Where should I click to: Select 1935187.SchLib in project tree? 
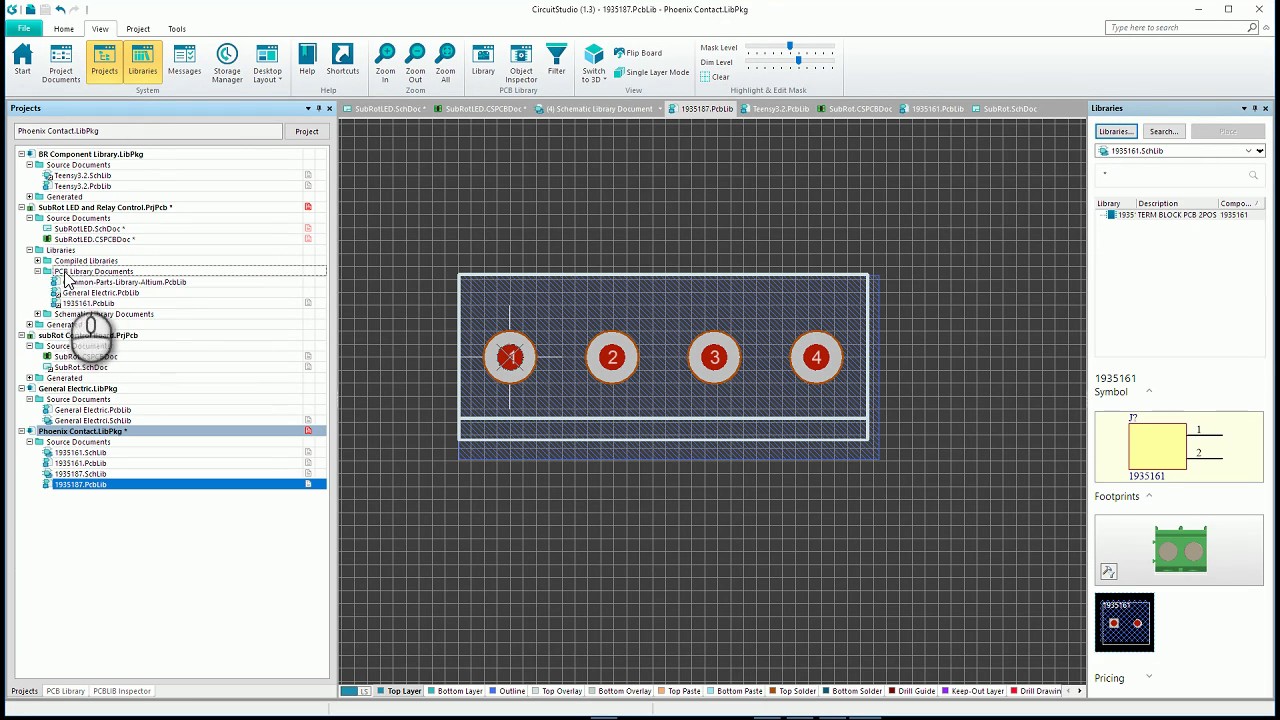(80, 474)
